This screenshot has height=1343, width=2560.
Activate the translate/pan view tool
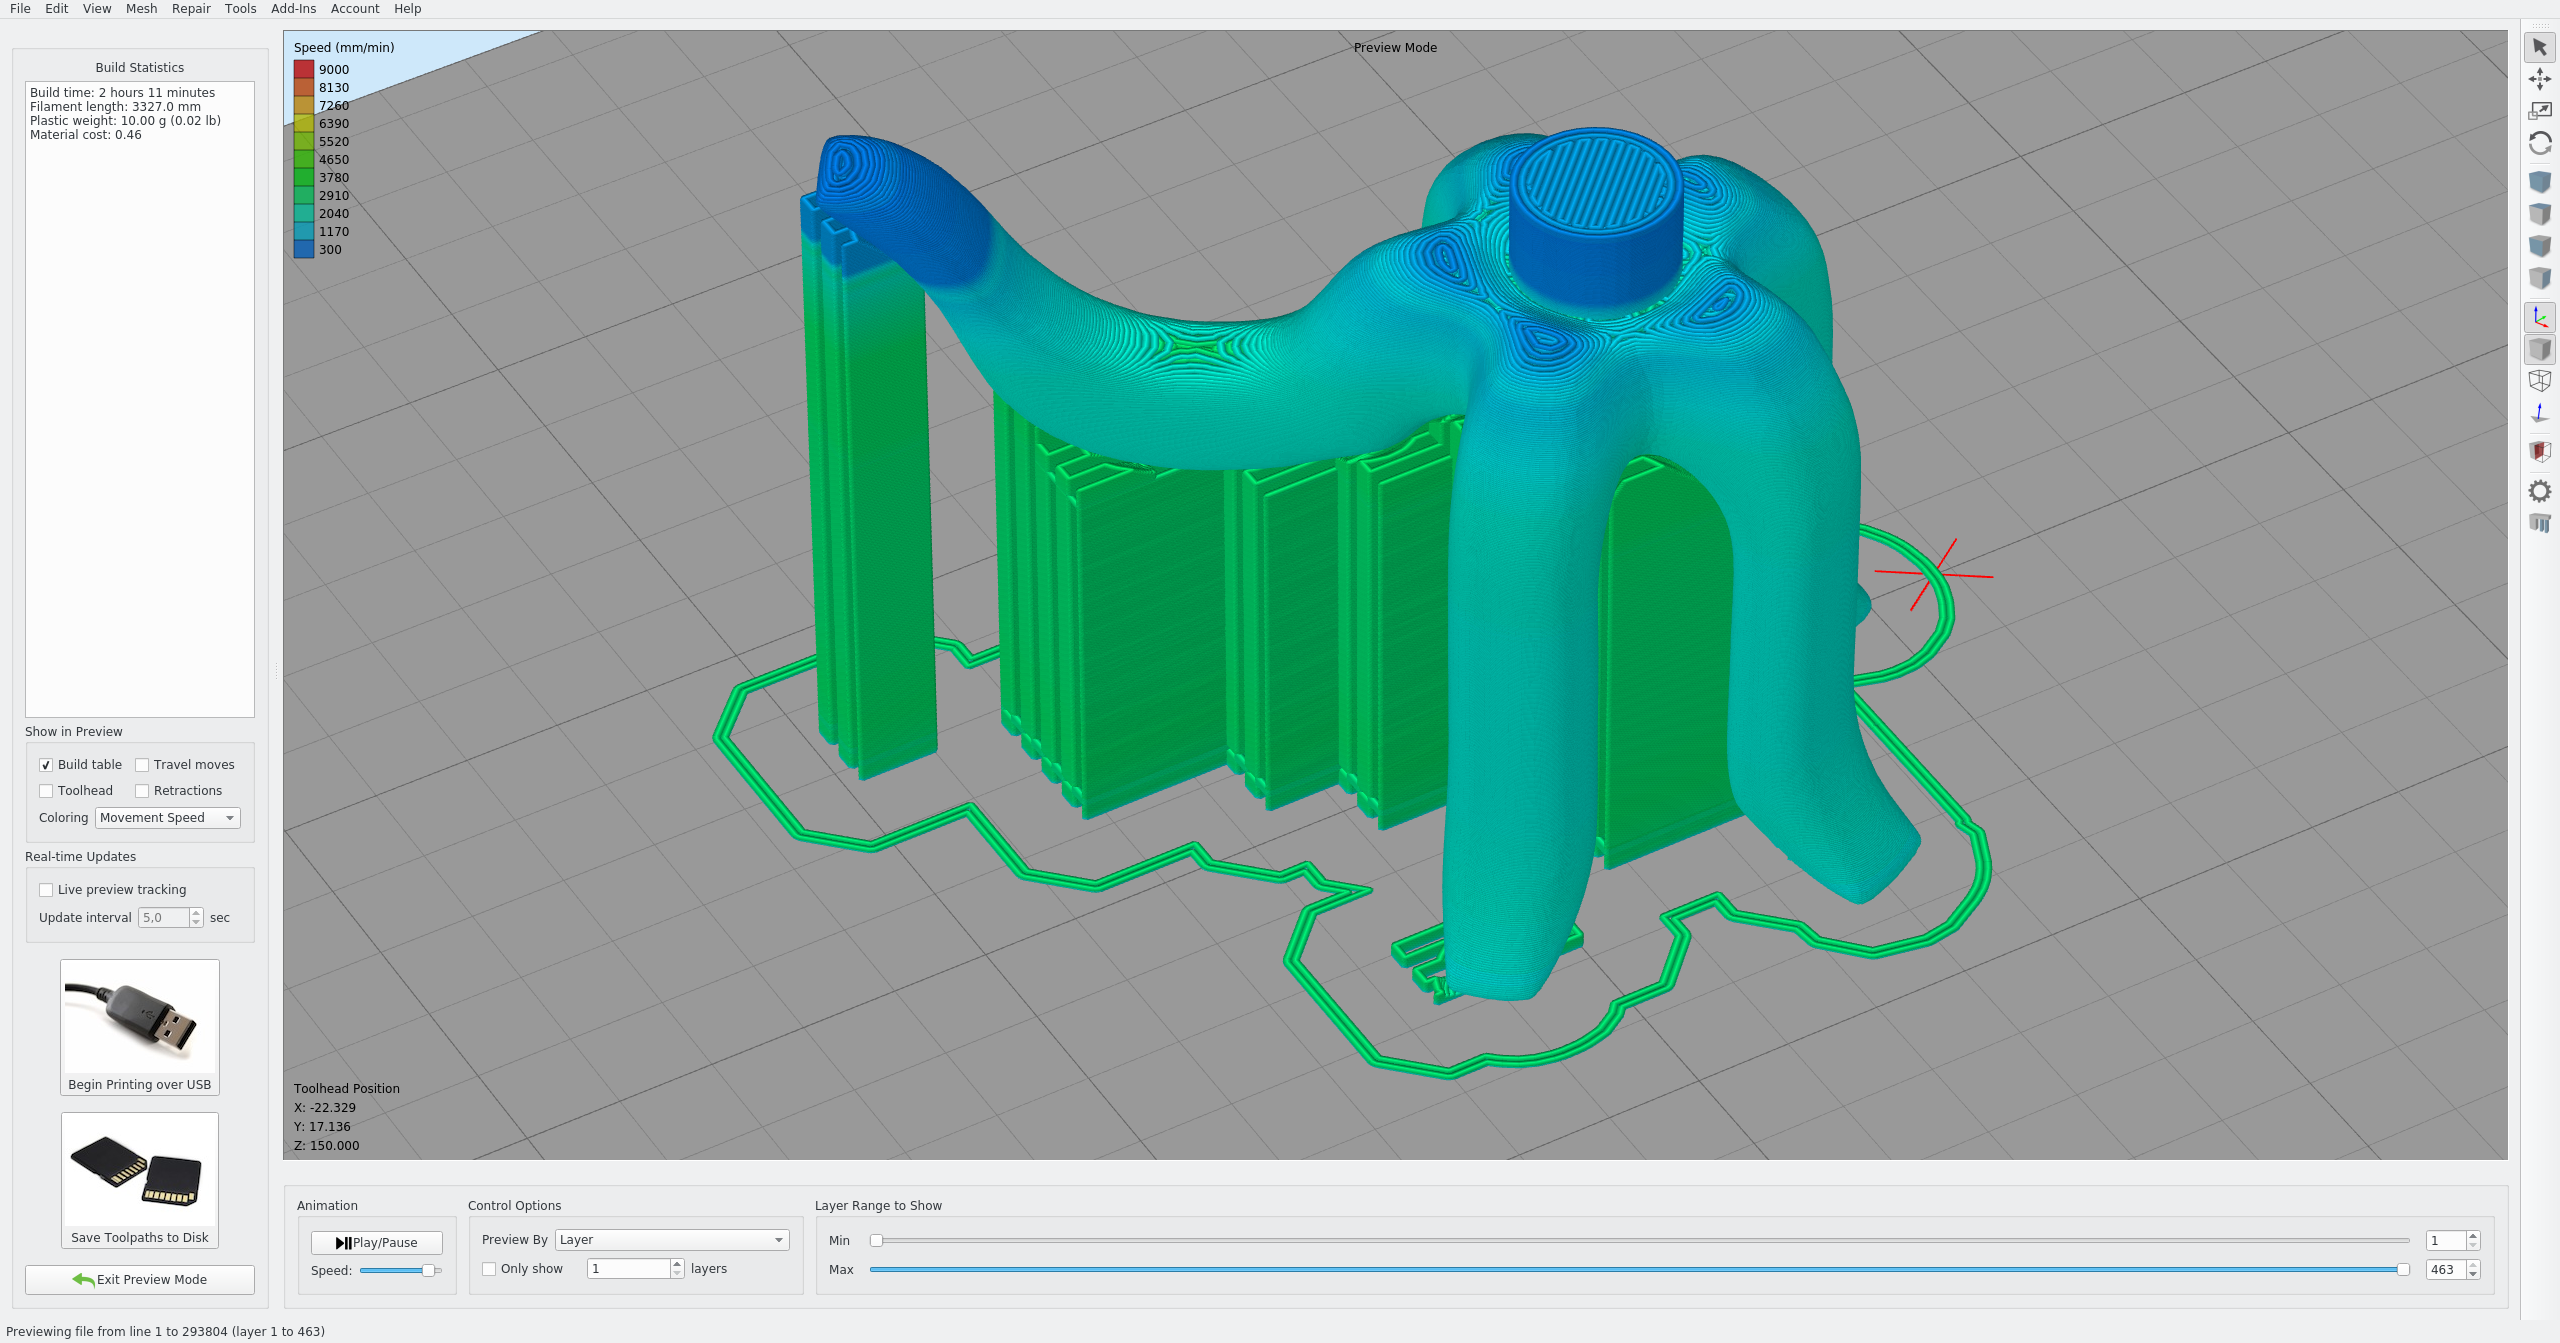tap(2539, 79)
